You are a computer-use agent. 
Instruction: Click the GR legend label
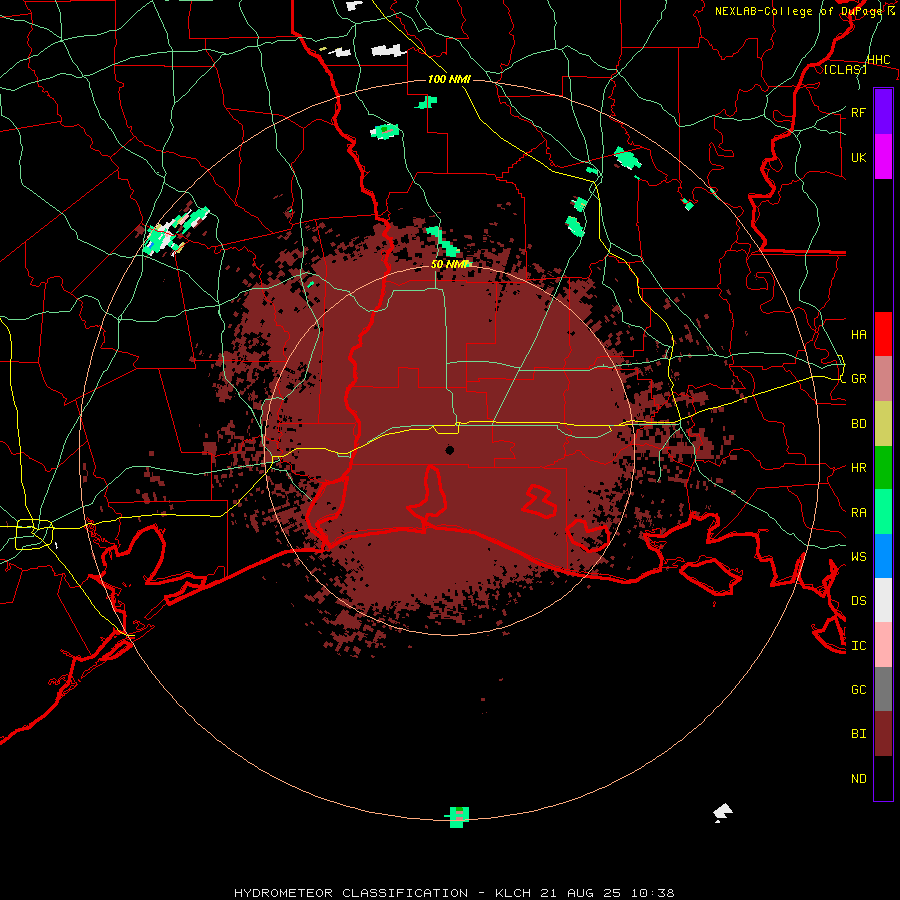(x=858, y=379)
